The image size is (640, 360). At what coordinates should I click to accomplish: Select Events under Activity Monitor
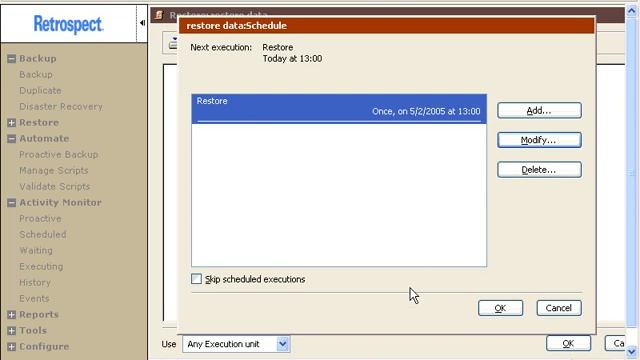(x=34, y=299)
